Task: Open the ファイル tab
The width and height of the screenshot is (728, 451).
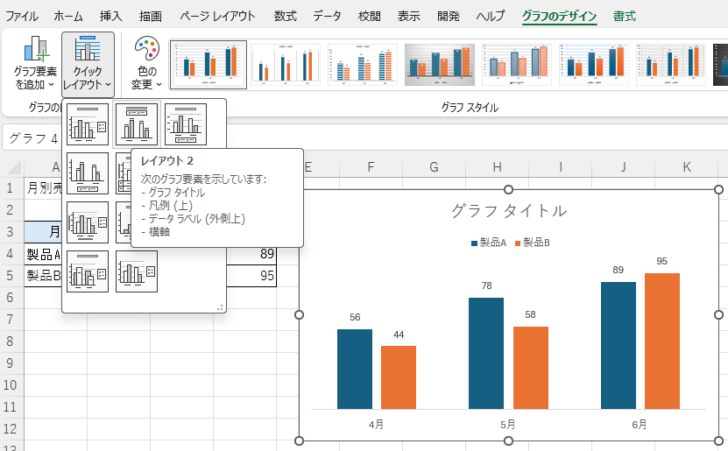Action: pos(21,16)
